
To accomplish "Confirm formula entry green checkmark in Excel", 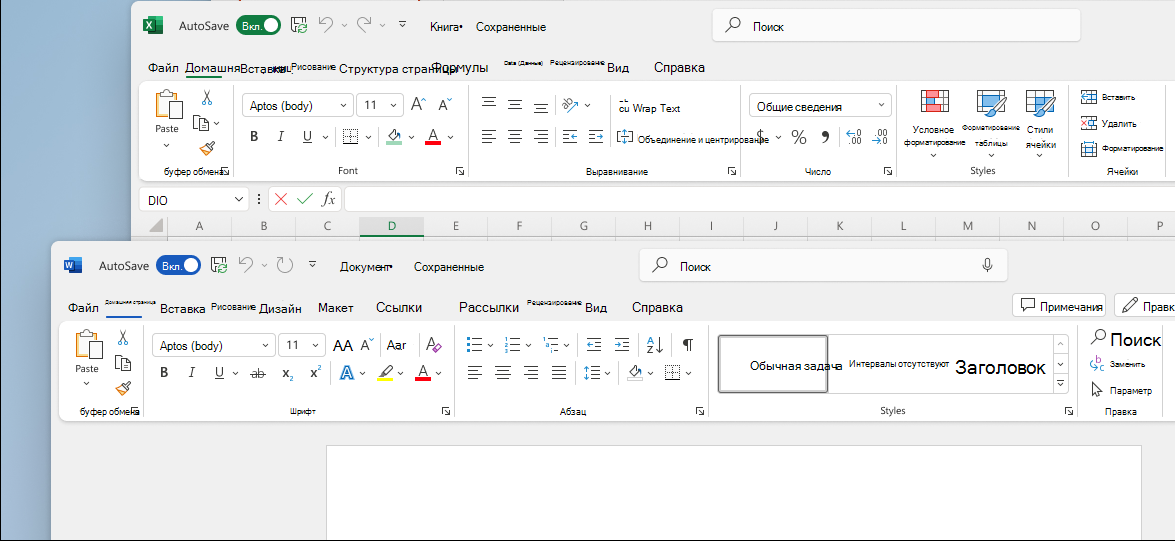I will [304, 199].
